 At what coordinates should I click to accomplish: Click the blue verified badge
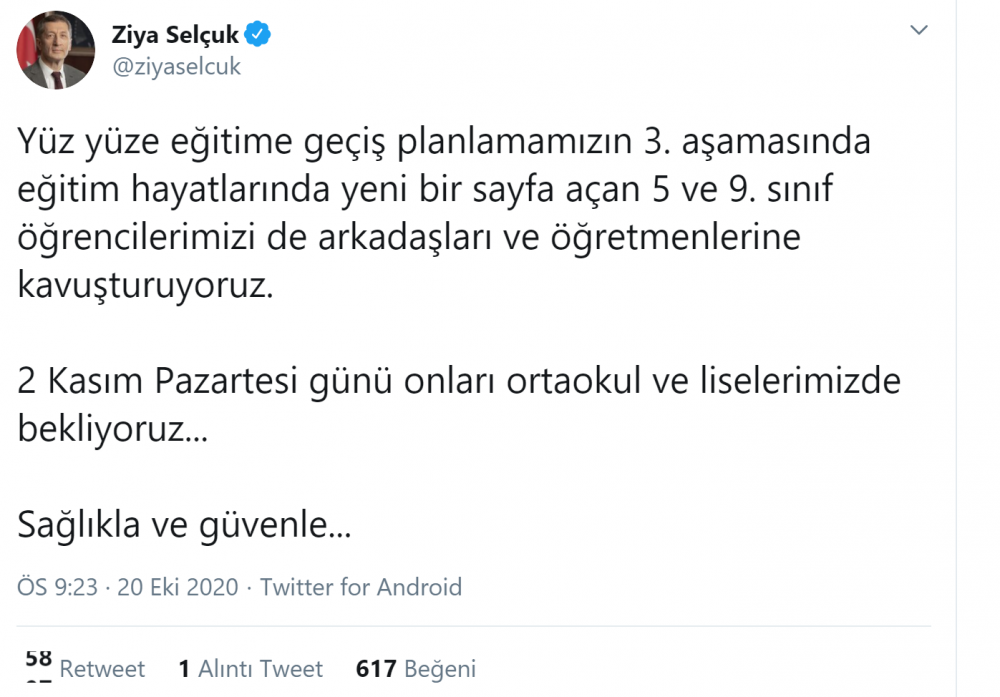pyautogui.click(x=259, y=35)
